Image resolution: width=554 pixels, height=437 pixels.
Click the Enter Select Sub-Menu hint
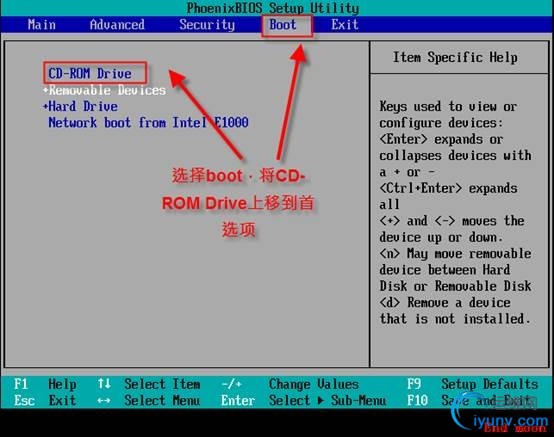pos(303,400)
